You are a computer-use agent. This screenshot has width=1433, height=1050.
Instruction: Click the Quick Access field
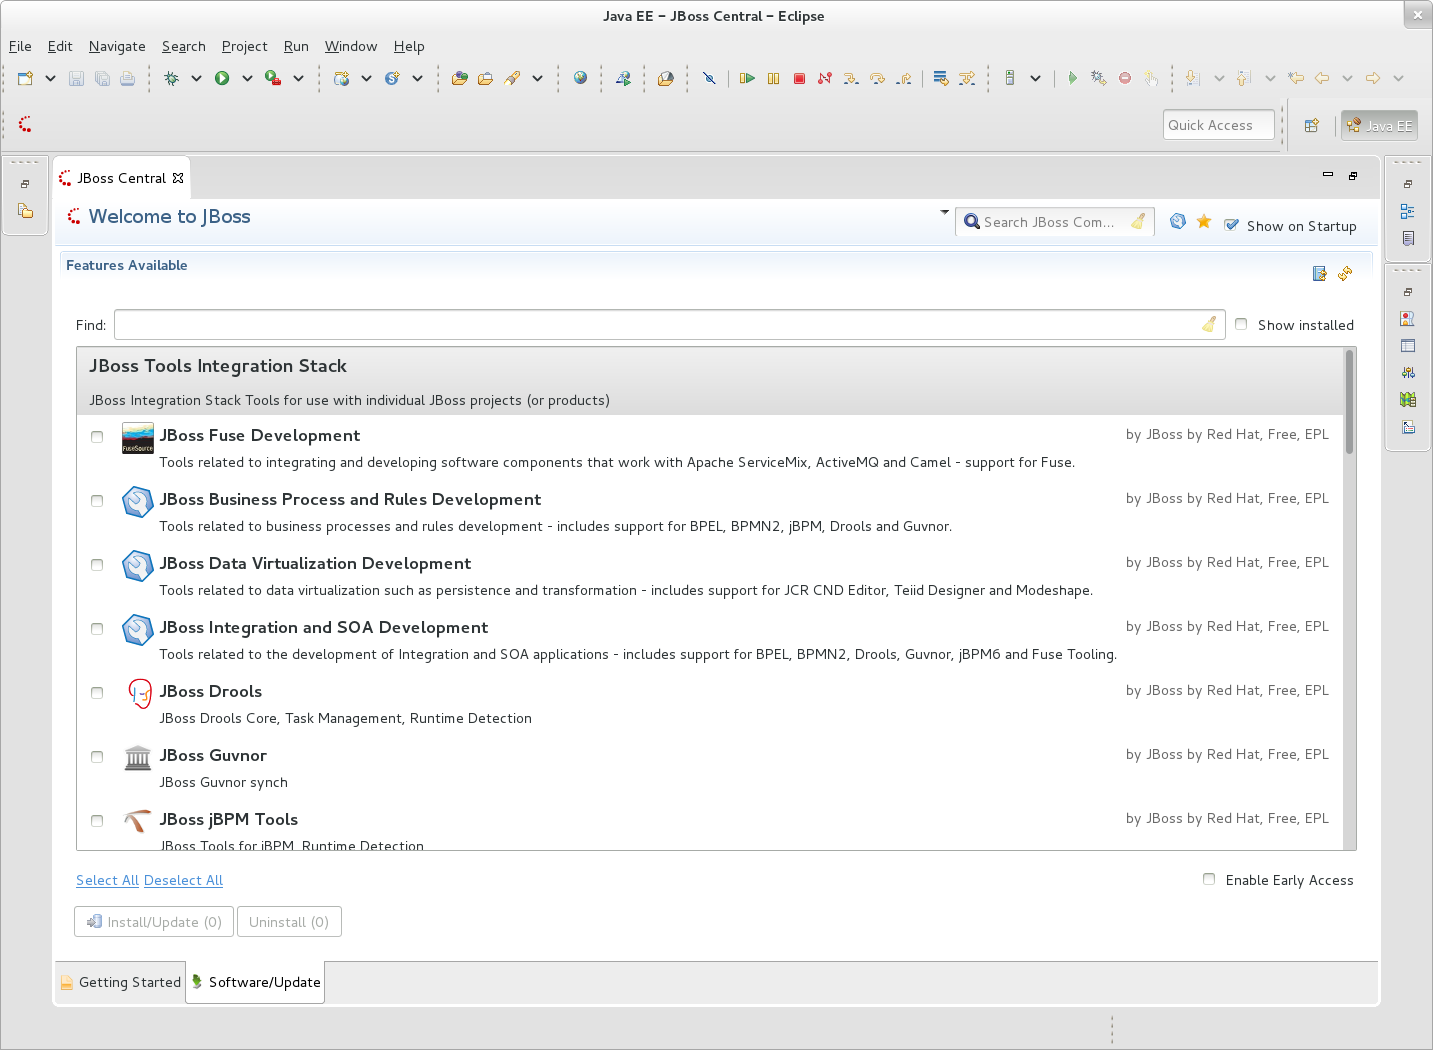[x=1219, y=125]
